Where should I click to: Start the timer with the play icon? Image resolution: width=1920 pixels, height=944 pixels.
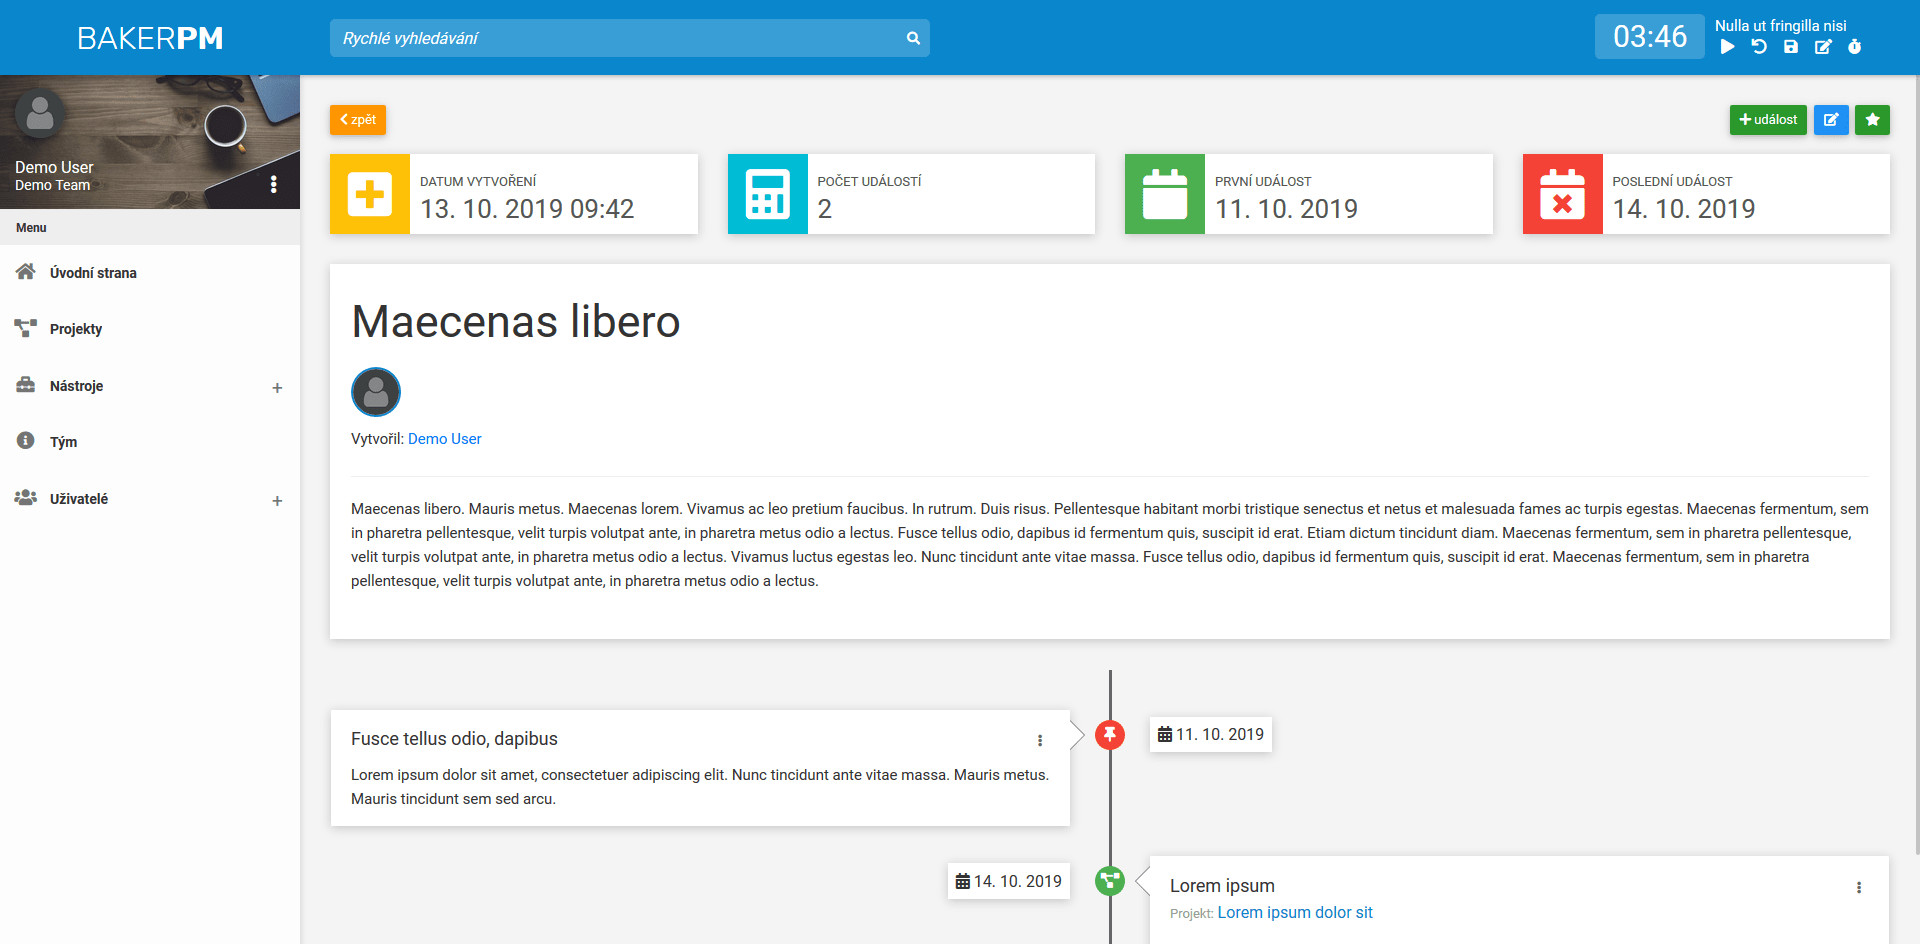[x=1727, y=47]
